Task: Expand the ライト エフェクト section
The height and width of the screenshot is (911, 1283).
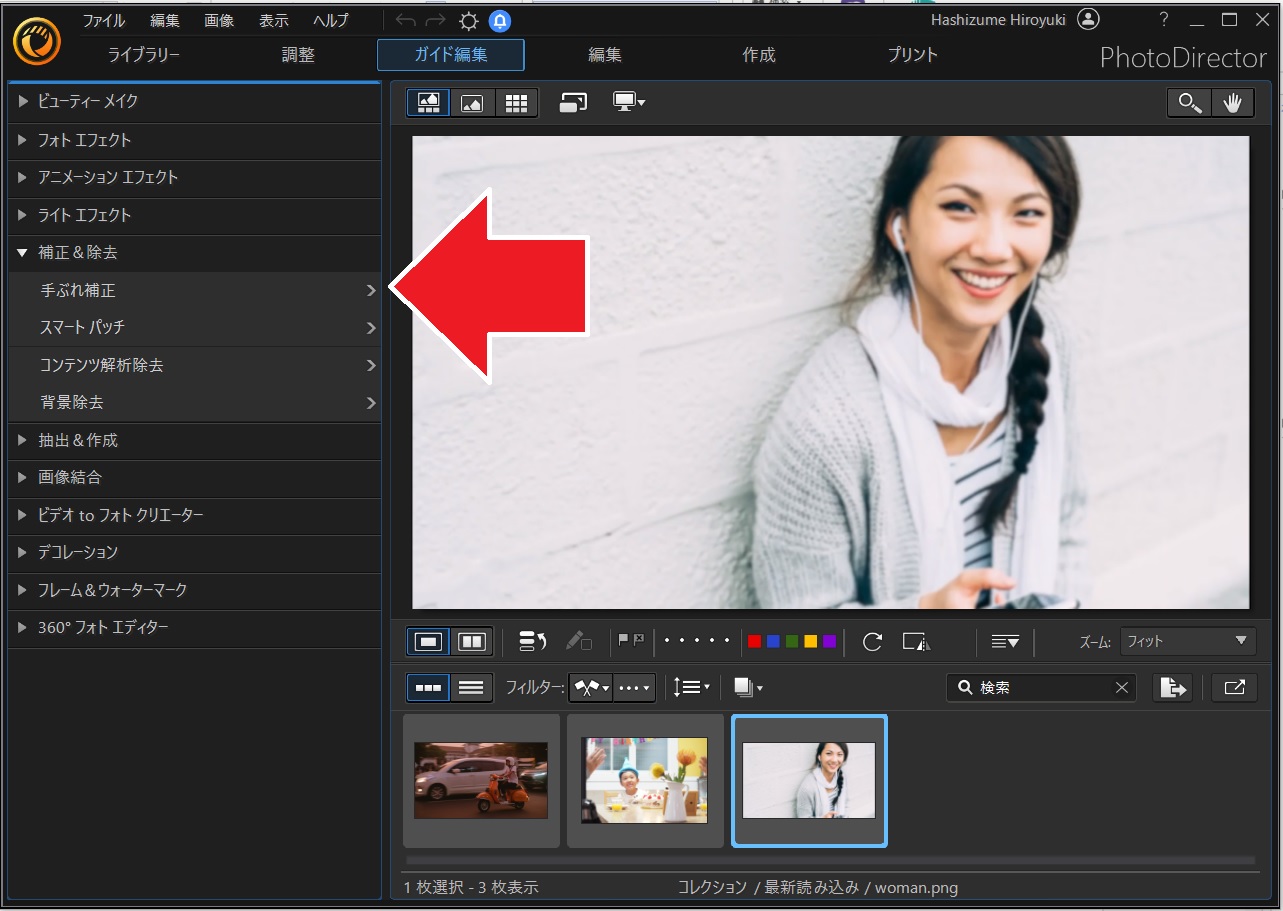Action: [194, 215]
